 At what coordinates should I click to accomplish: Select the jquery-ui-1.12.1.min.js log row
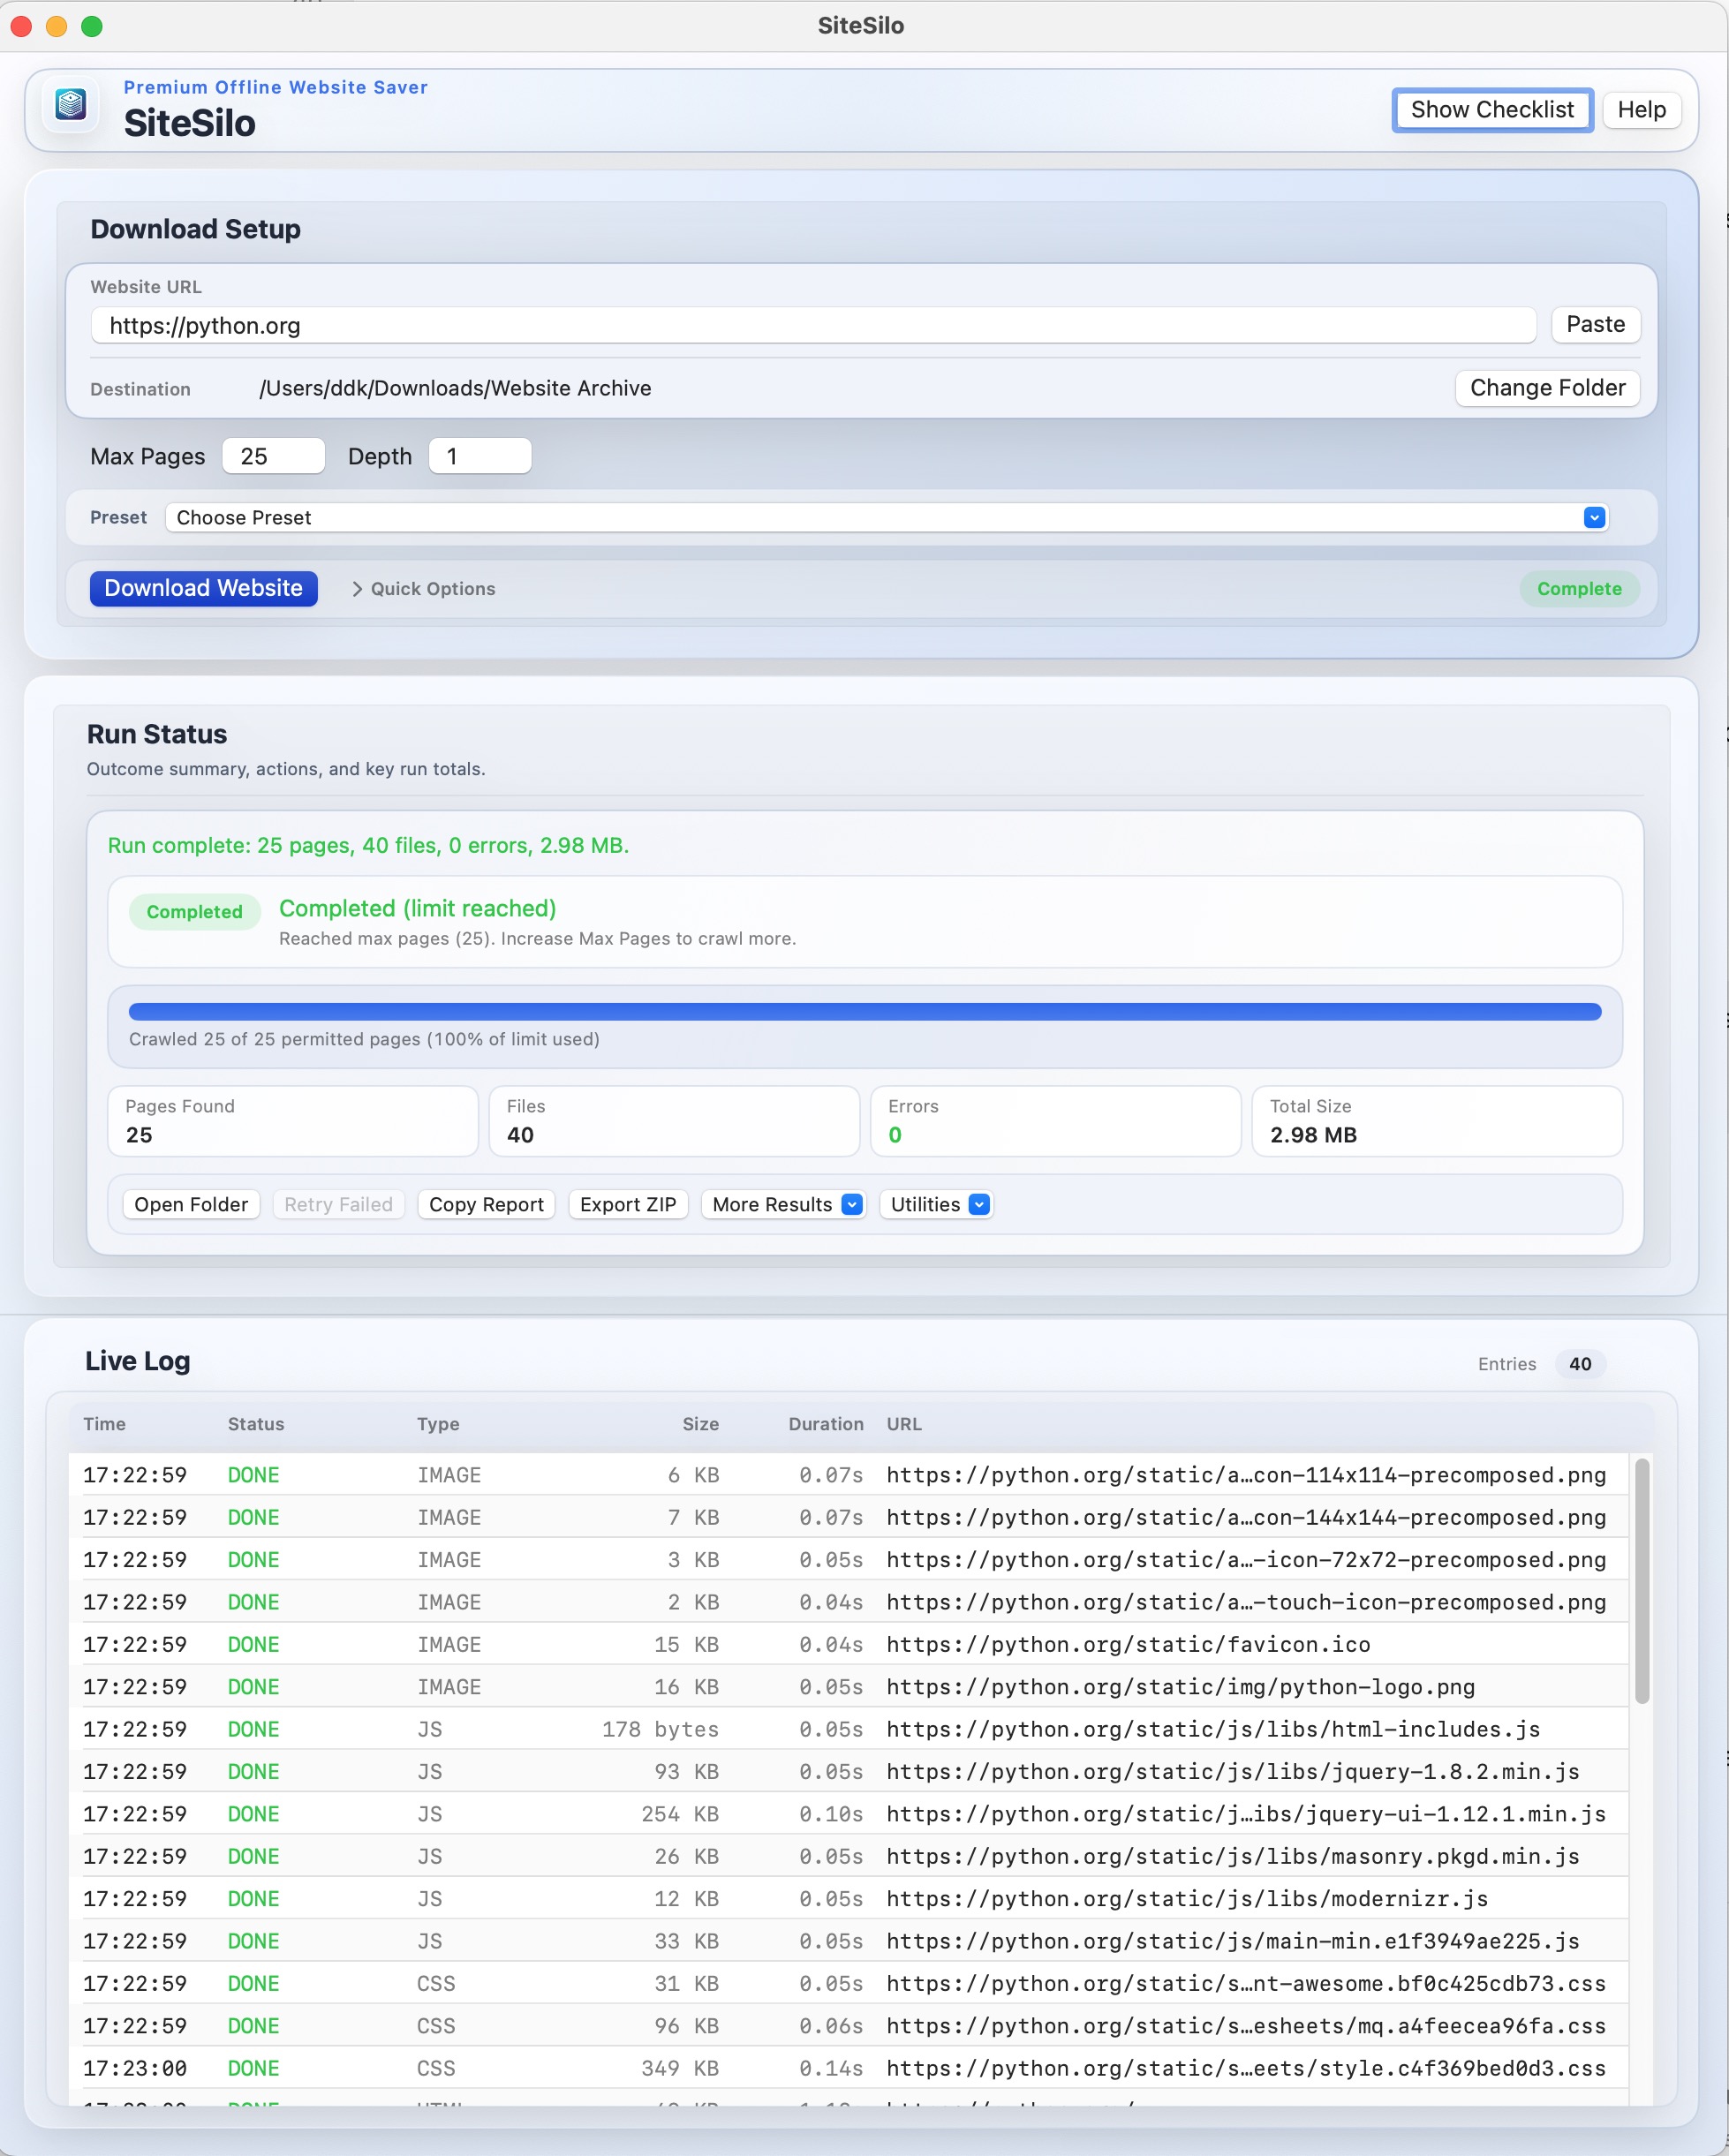(x=848, y=1814)
